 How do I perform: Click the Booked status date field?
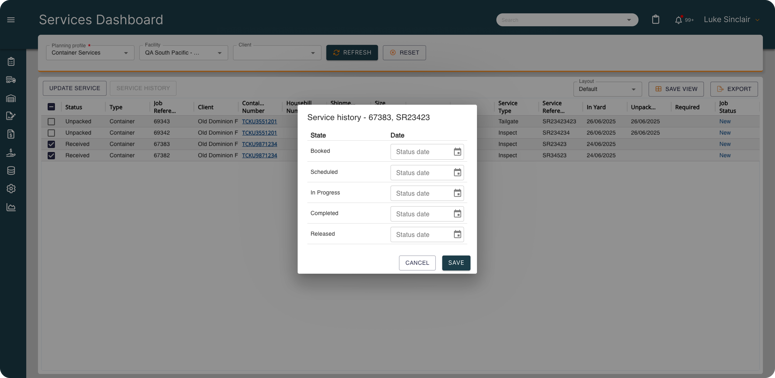[427, 152]
